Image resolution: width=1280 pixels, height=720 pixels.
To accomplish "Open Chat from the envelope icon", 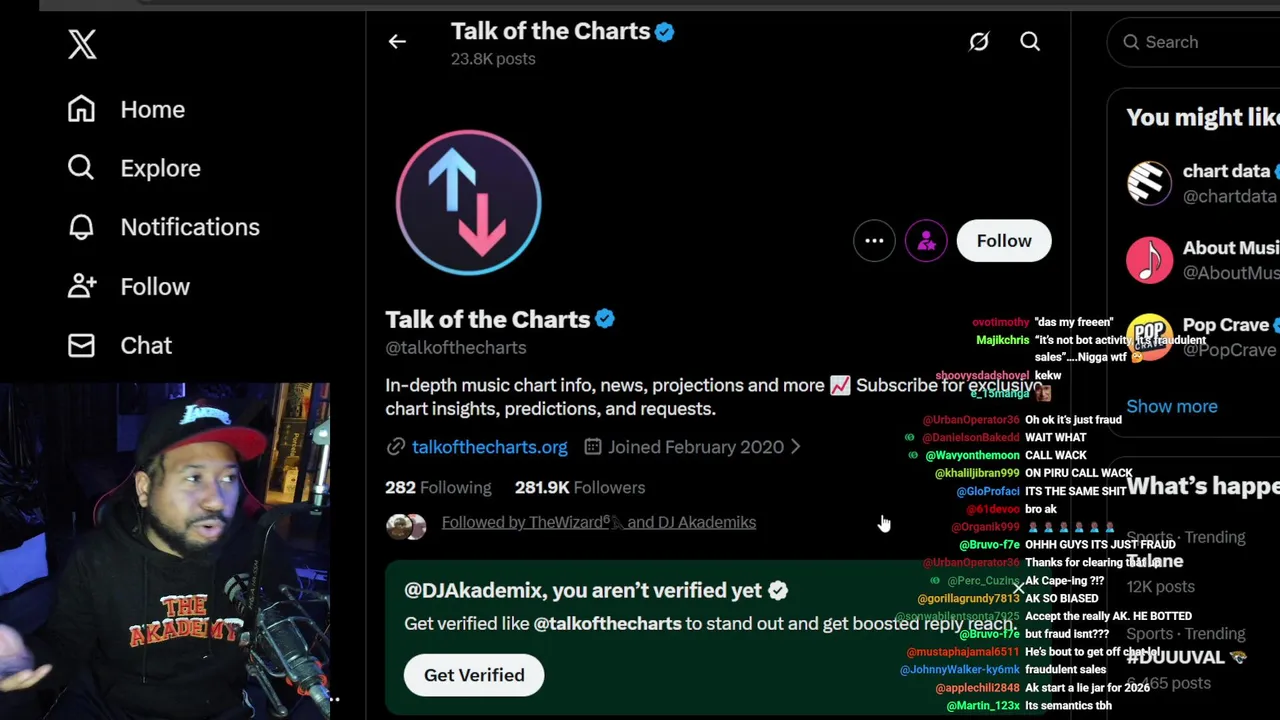I will 82,345.
